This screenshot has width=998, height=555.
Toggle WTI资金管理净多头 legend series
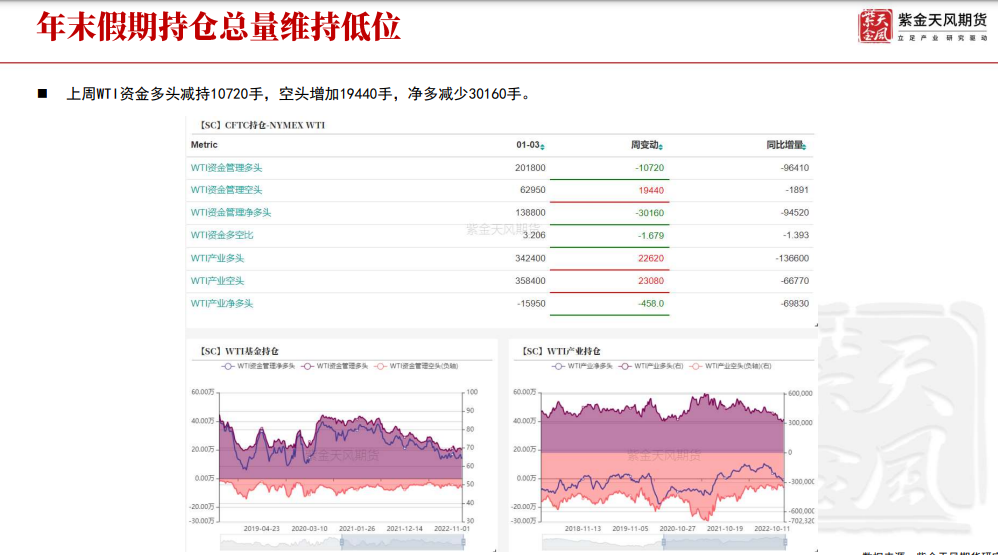(x=265, y=366)
